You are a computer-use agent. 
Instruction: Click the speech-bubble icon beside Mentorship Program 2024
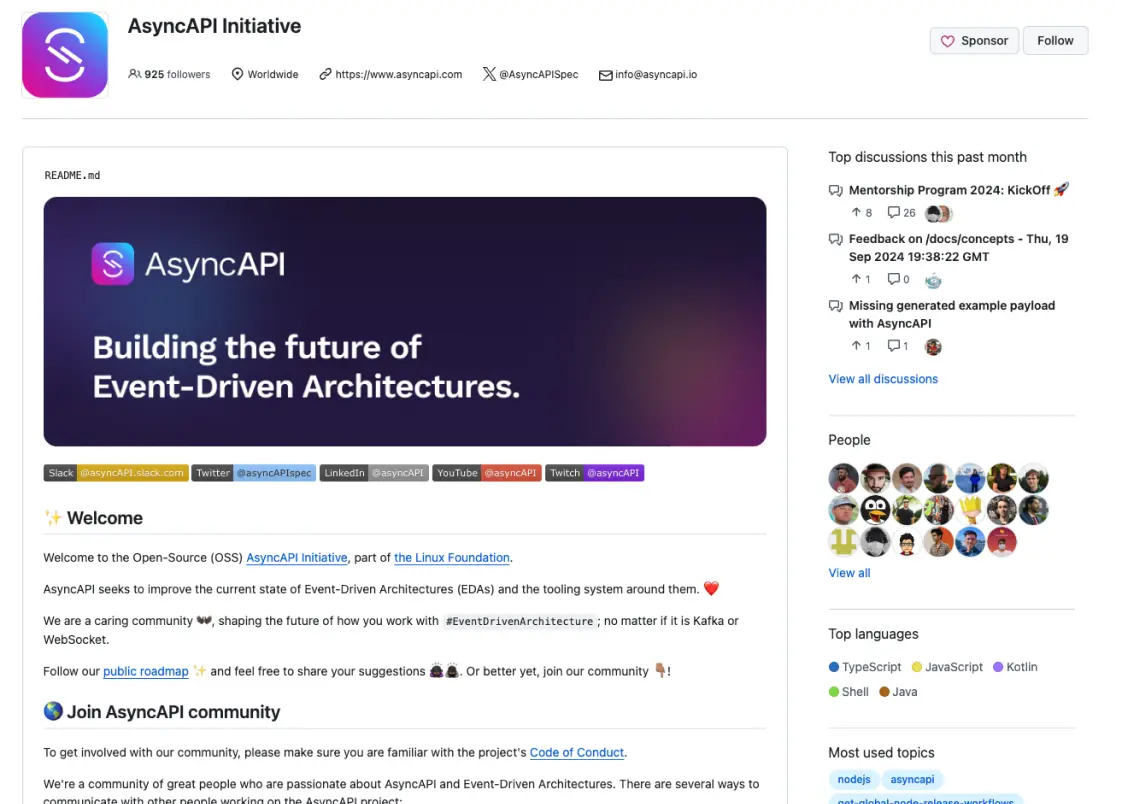(x=835, y=190)
